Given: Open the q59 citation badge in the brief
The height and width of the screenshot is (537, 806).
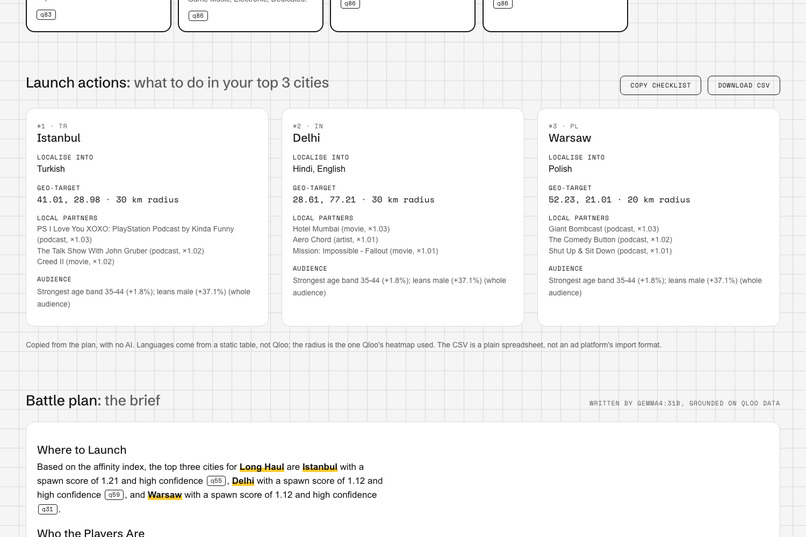Looking at the screenshot, I should (x=114, y=495).
